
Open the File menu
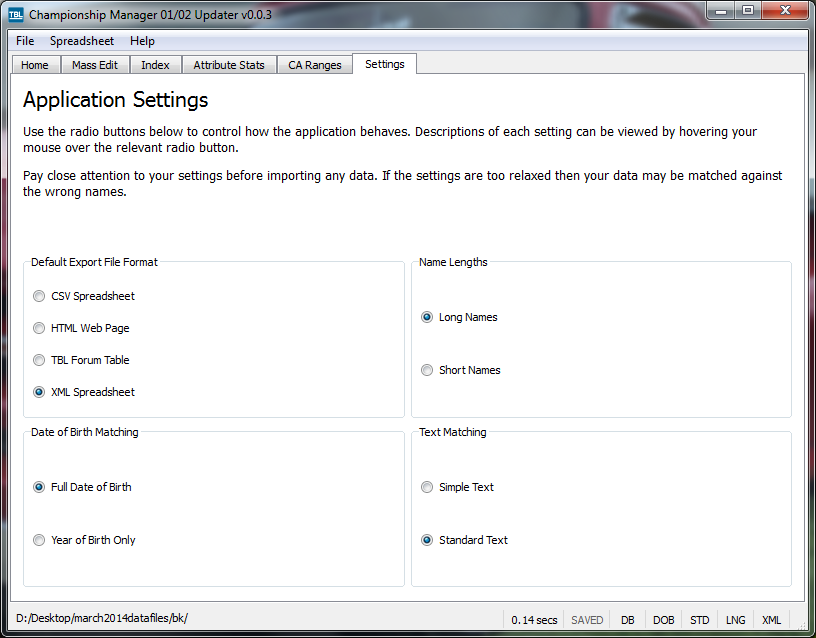25,41
